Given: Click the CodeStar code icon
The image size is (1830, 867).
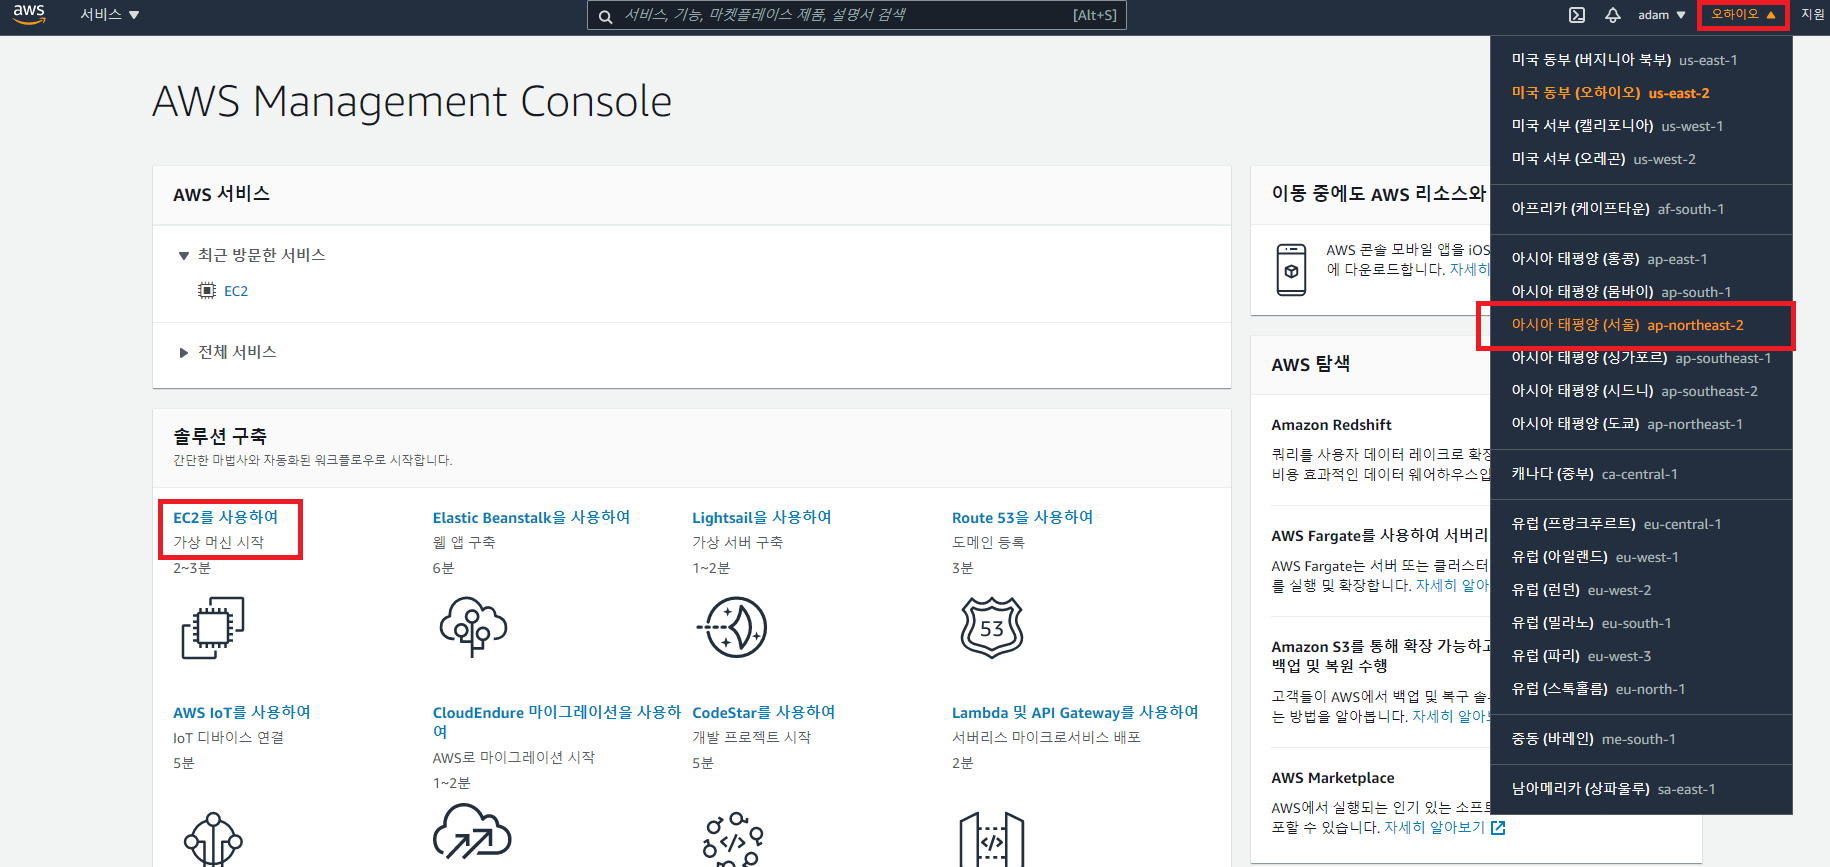Looking at the screenshot, I should click(x=733, y=840).
